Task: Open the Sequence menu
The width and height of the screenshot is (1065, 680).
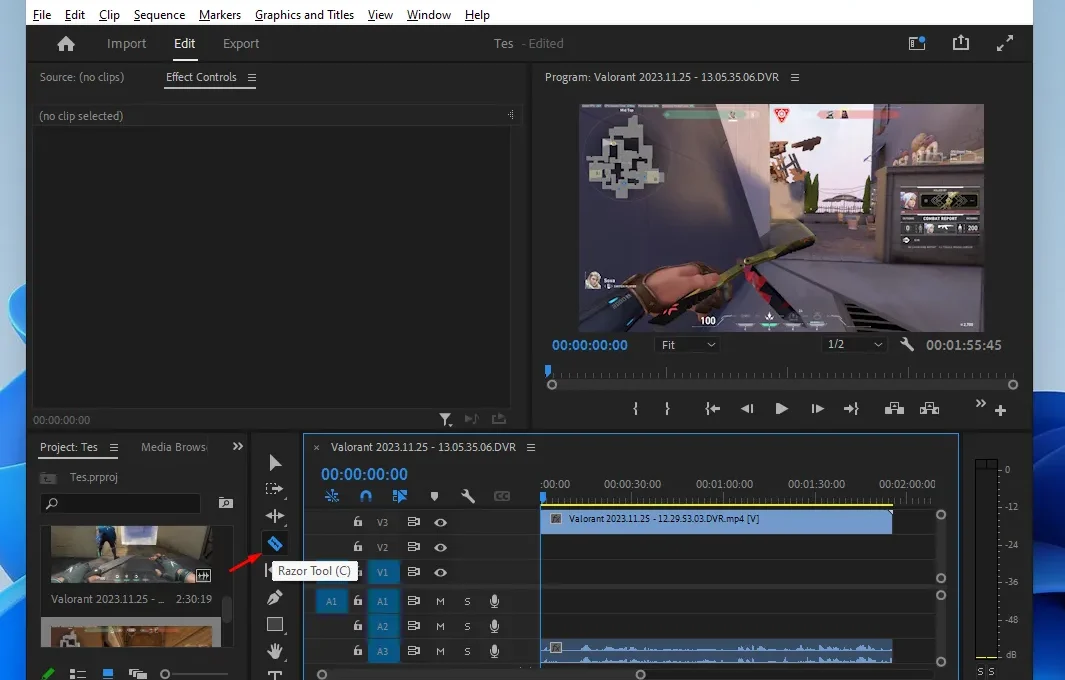Action: (x=160, y=15)
